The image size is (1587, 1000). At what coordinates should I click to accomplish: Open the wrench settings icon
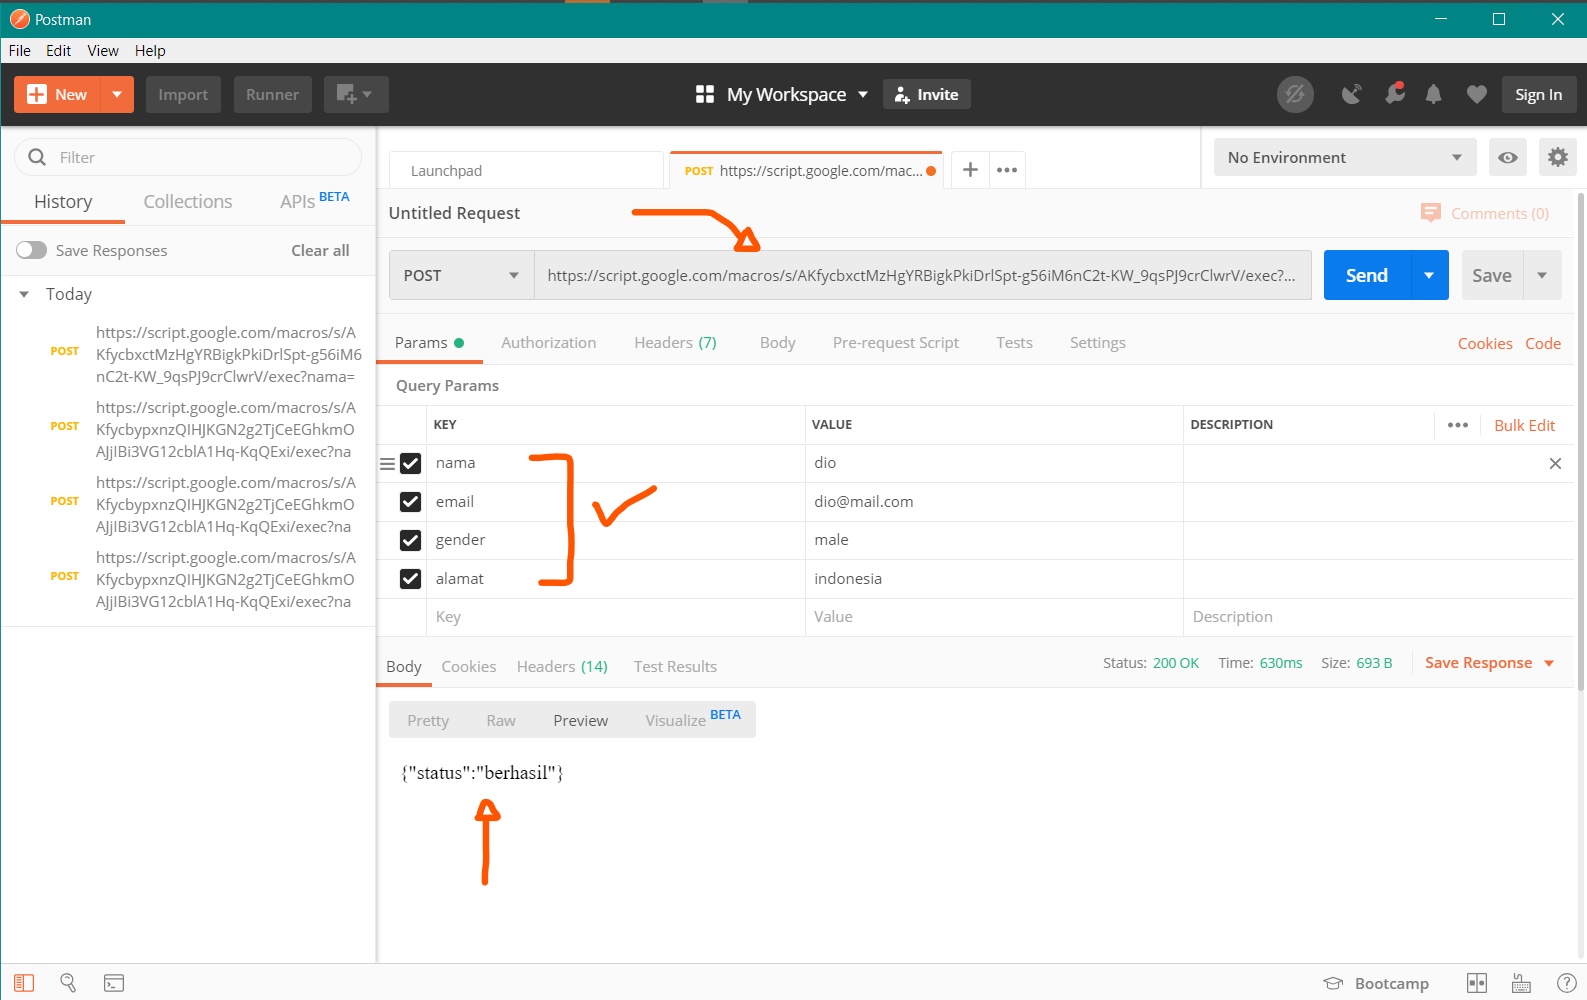[1394, 93]
